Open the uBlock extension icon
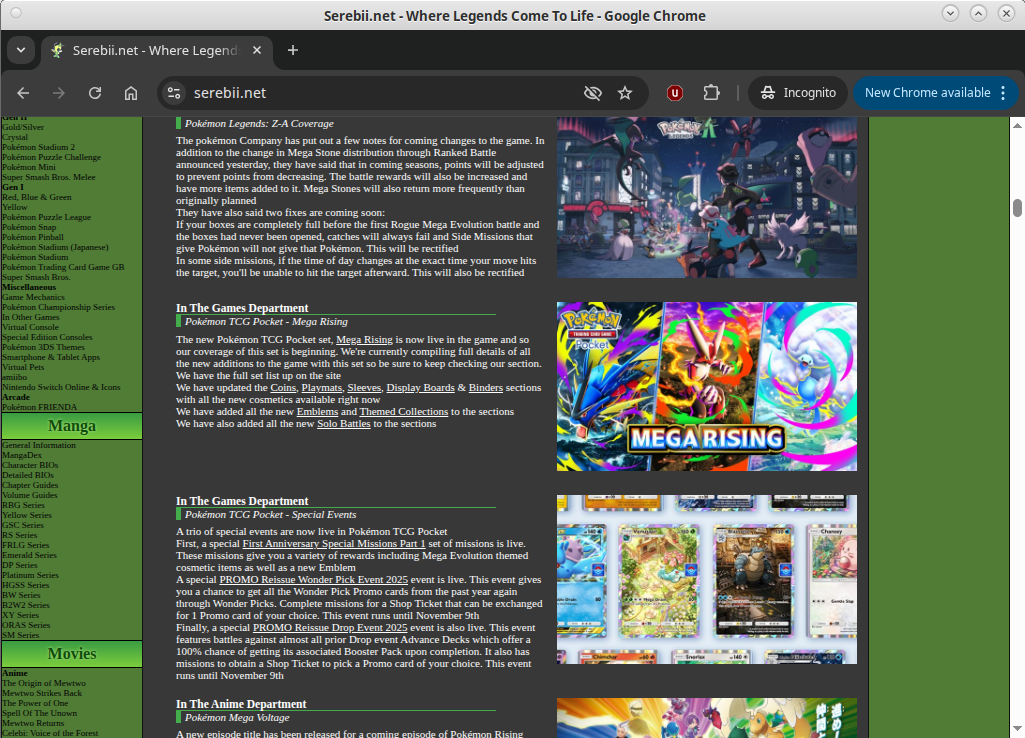1025x738 pixels. click(675, 93)
